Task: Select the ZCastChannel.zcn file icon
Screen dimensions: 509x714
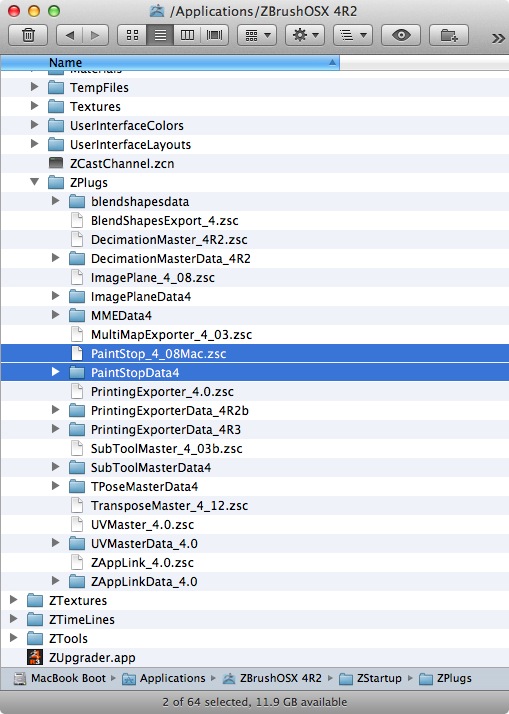Action: [56, 163]
